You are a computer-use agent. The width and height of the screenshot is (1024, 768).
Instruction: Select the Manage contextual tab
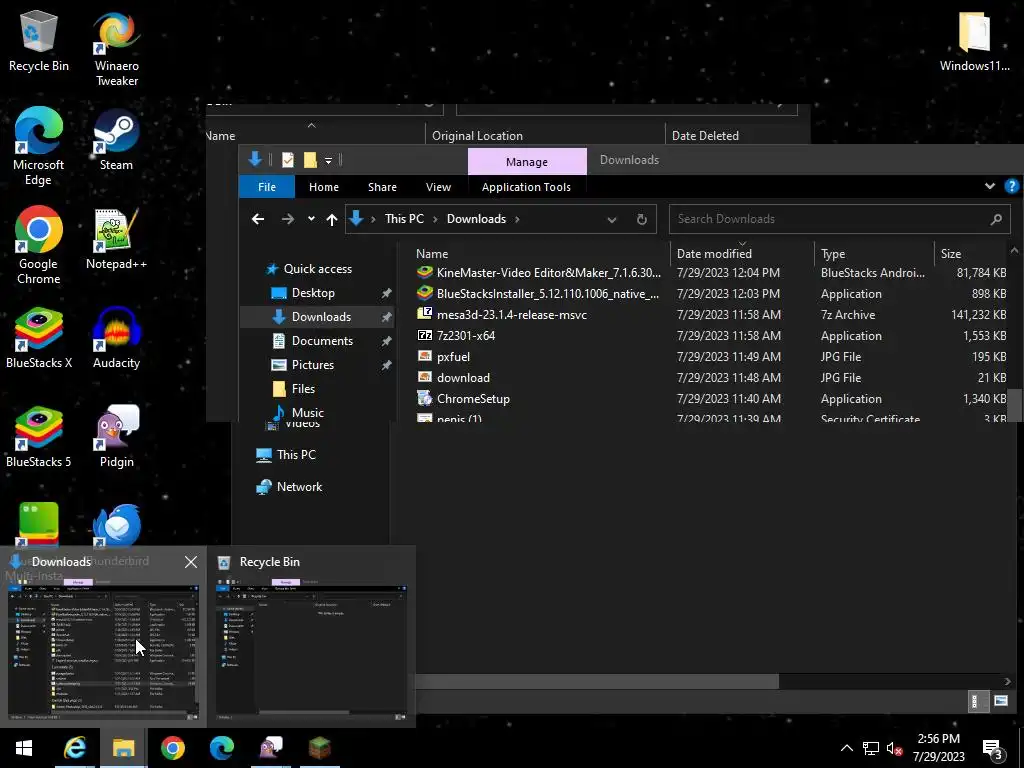[527, 161]
